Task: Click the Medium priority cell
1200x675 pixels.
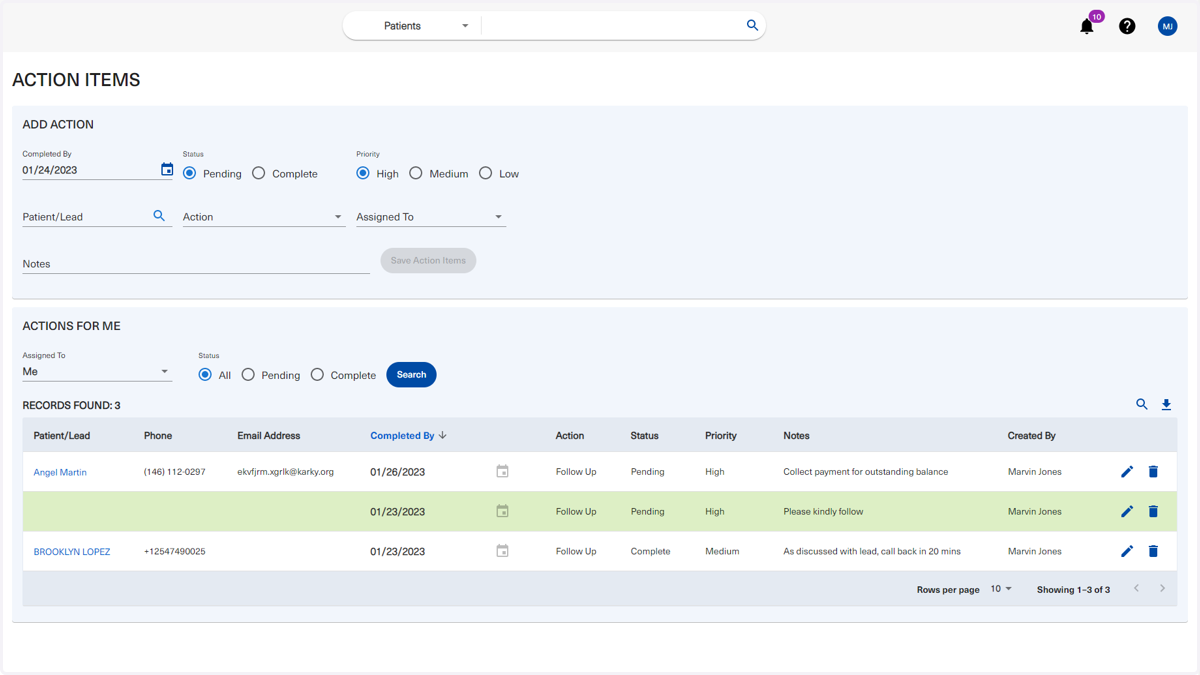Action: click(722, 552)
